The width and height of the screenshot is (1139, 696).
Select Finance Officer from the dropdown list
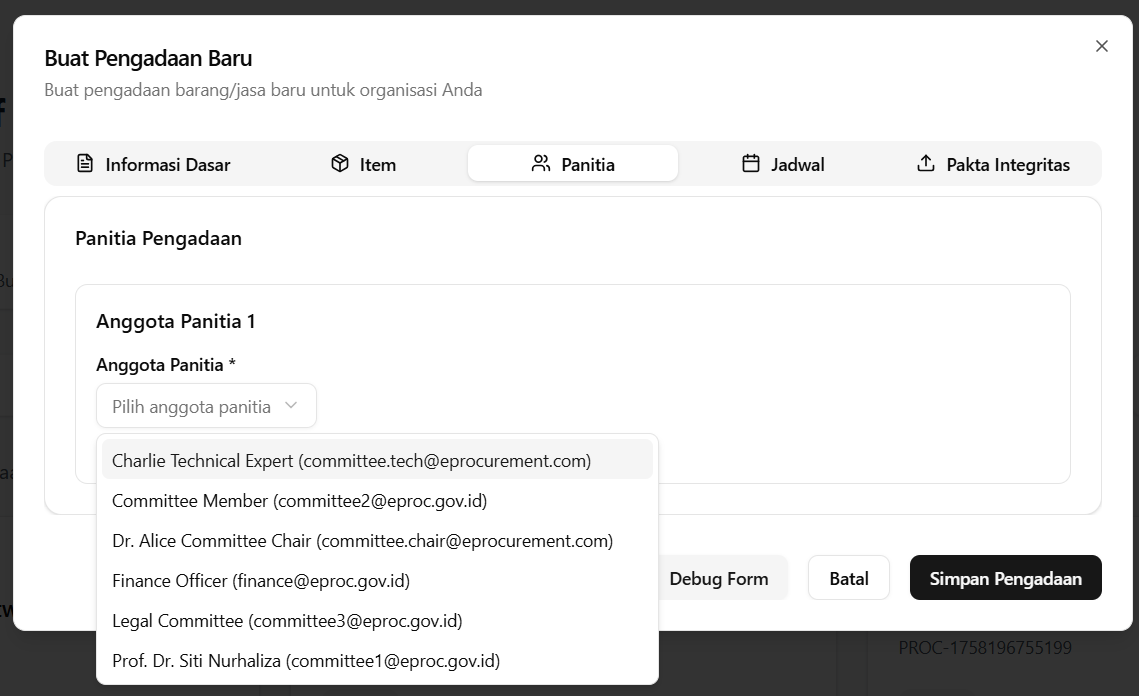(x=260, y=581)
